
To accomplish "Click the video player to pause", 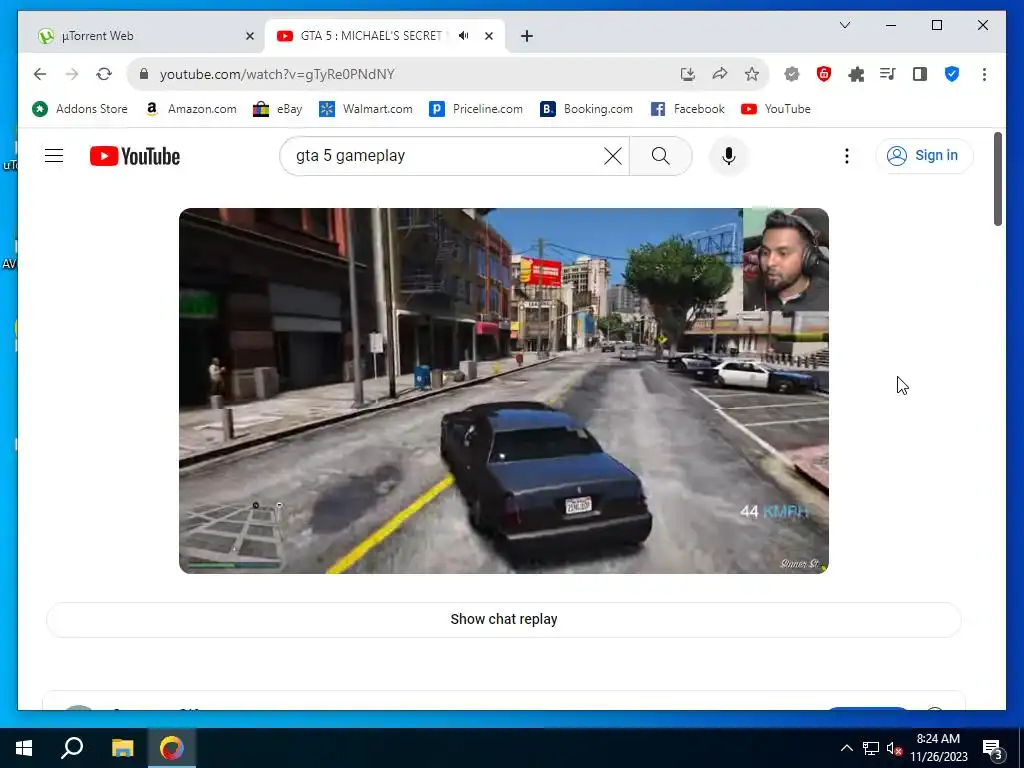I will 504,391.
